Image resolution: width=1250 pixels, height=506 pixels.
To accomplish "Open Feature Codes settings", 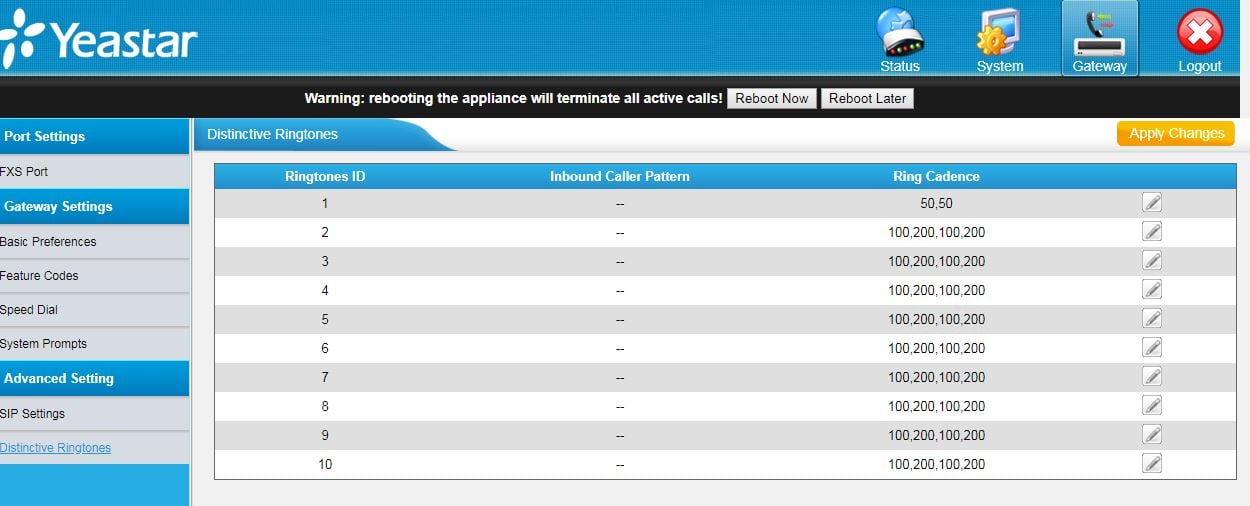I will pyautogui.click(x=40, y=276).
